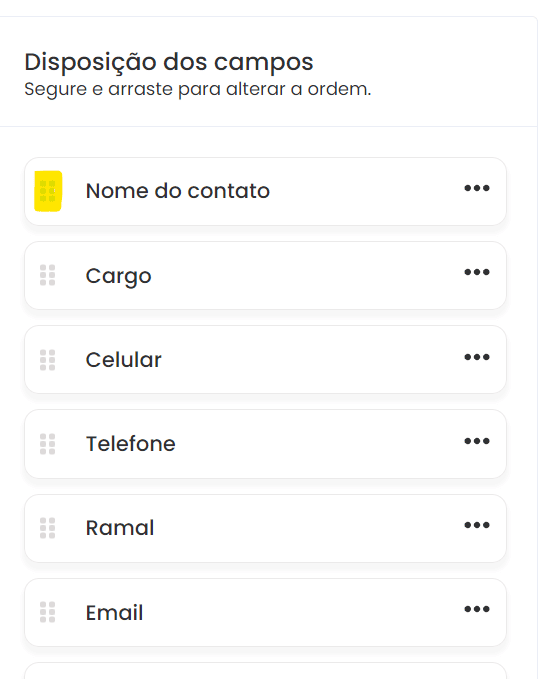Open the ellipsis menu on the Telefone row
This screenshot has width=560, height=679.
coord(477,441)
